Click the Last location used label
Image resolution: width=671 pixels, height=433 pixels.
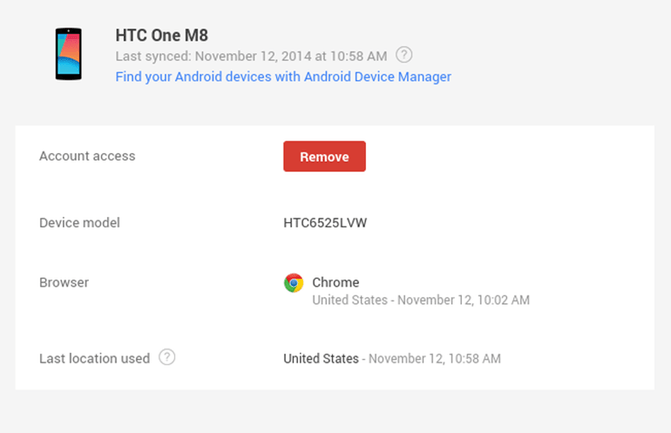(x=95, y=359)
